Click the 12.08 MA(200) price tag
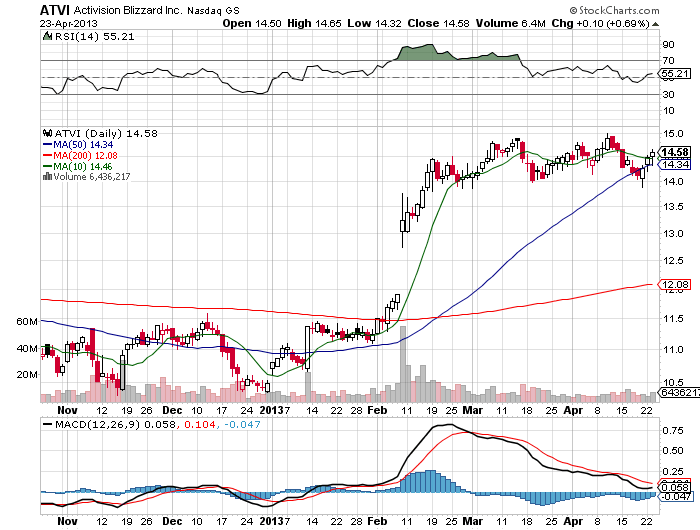This screenshot has height=530, width=700. [x=675, y=284]
